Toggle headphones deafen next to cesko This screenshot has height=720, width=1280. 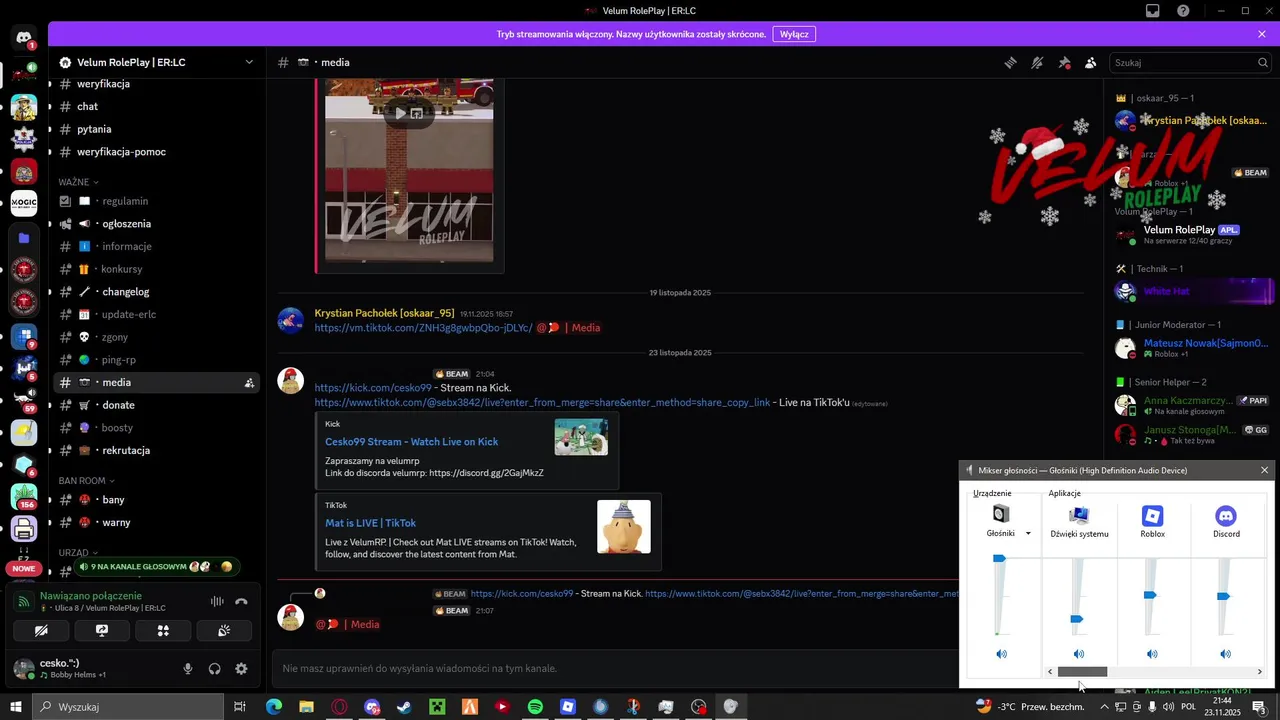[x=214, y=669]
